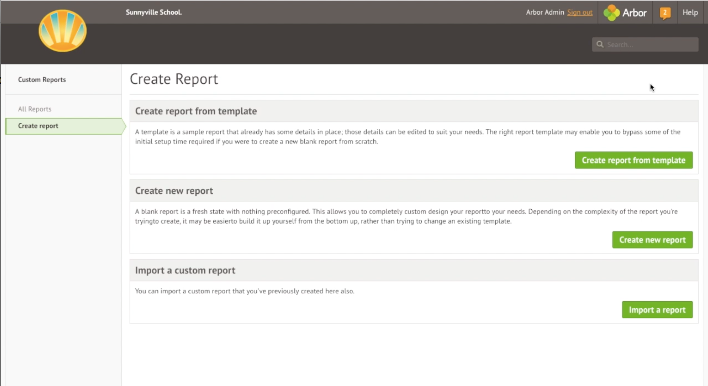Open the Help menu
Image resolution: width=708 pixels, height=386 pixels.
pos(689,13)
